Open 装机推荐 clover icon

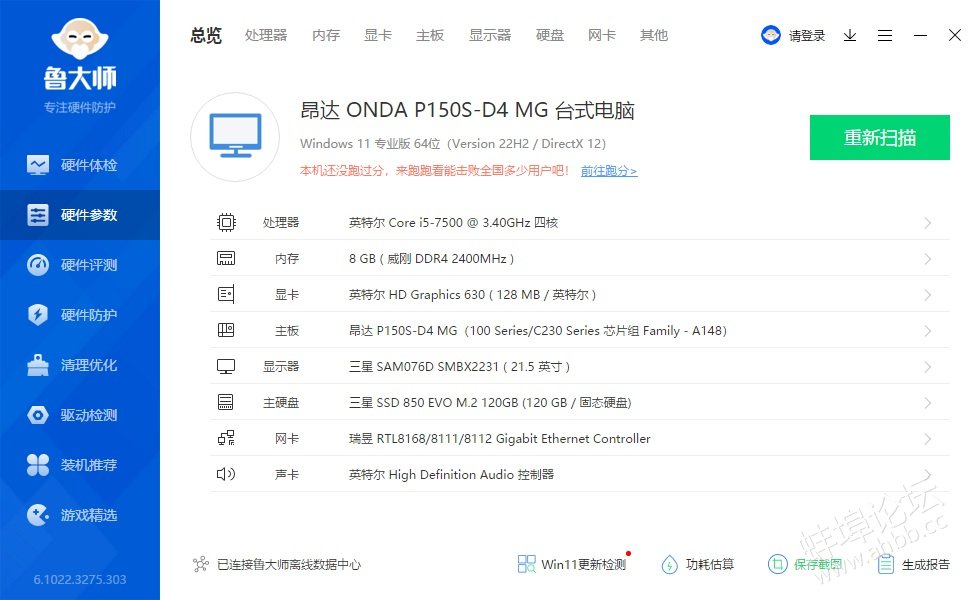pyautogui.click(x=38, y=465)
